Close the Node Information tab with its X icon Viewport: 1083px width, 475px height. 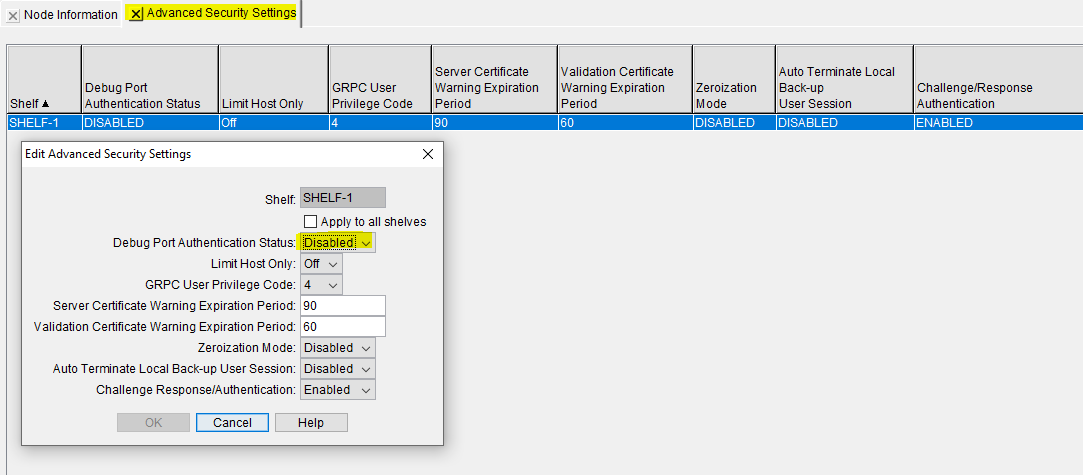click(x=13, y=15)
